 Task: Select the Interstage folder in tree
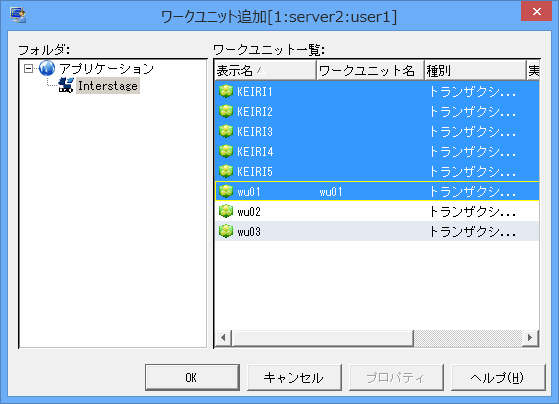coord(108,86)
